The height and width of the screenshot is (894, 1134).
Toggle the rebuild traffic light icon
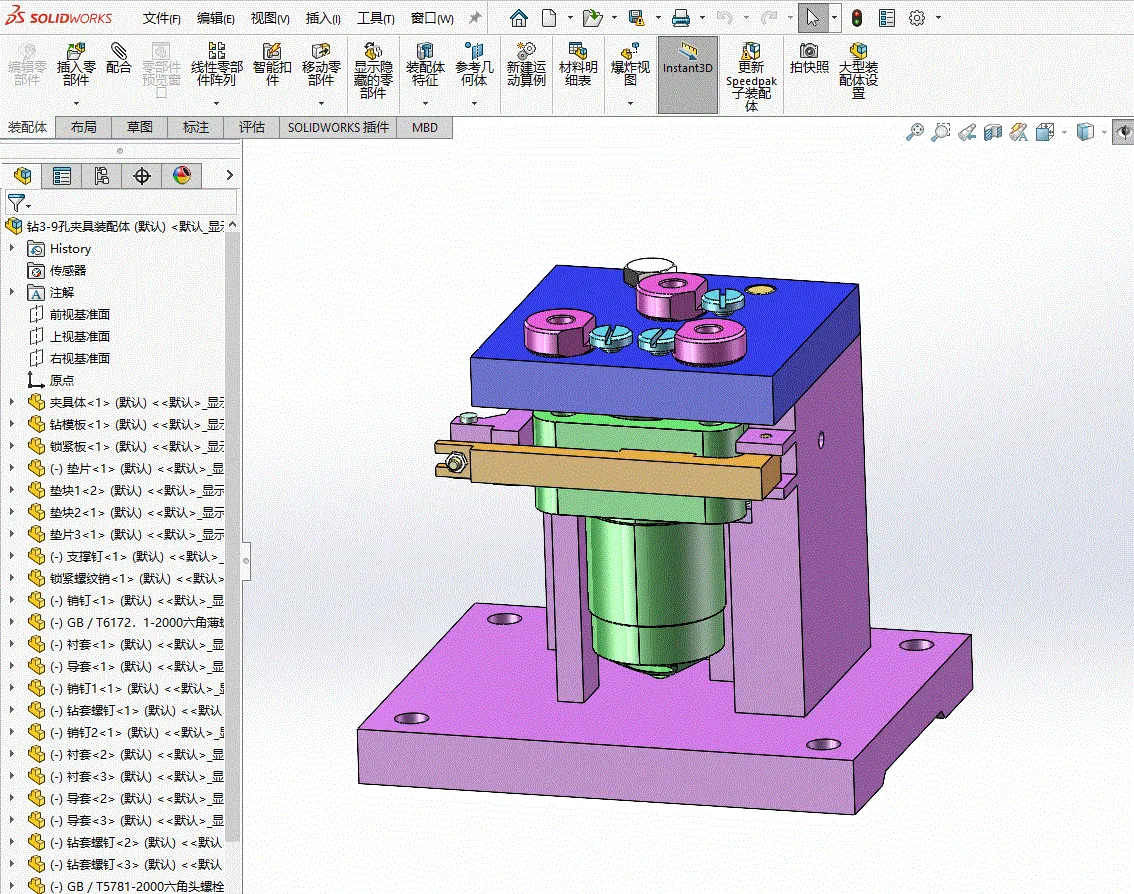(x=857, y=18)
